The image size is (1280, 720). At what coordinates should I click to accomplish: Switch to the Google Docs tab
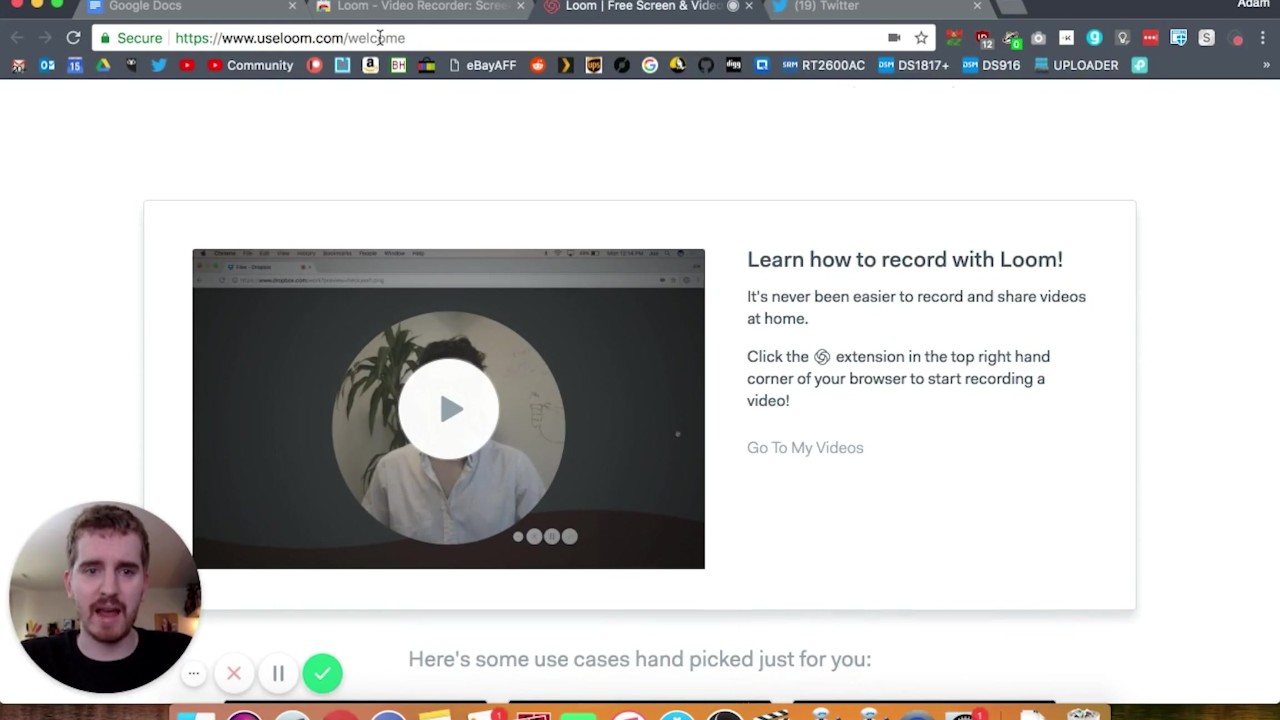pos(190,7)
